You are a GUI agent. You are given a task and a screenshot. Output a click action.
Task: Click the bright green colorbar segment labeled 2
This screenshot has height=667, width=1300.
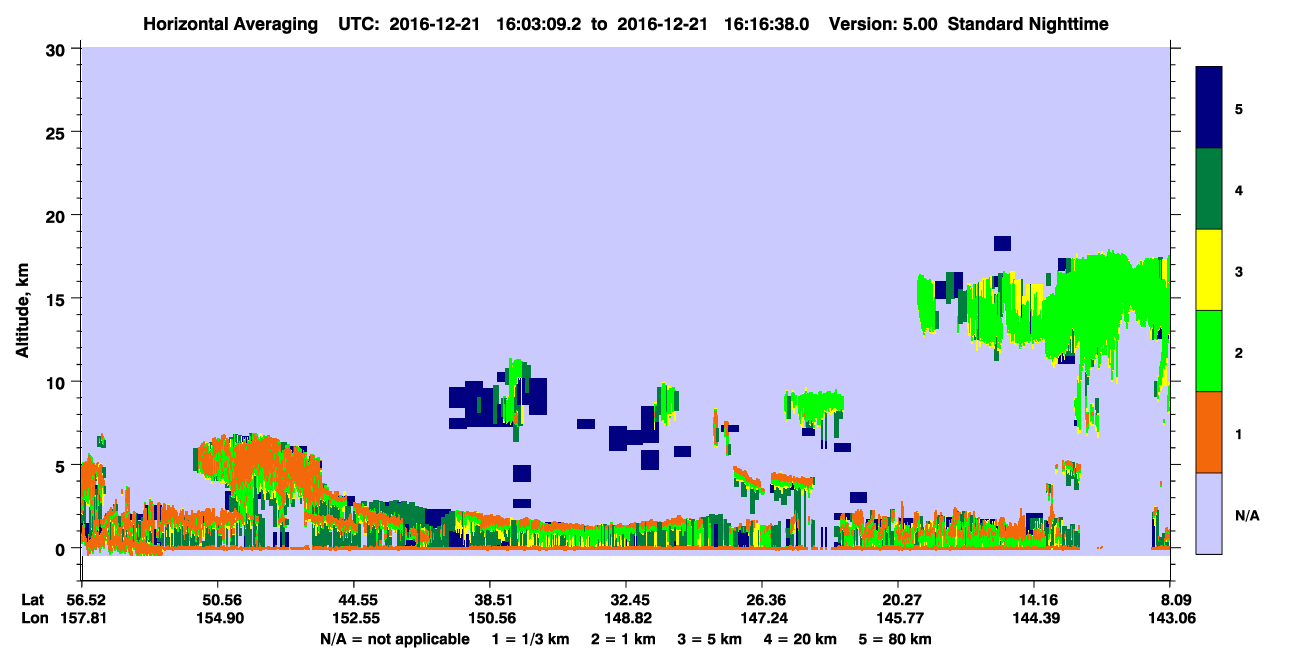click(1209, 351)
